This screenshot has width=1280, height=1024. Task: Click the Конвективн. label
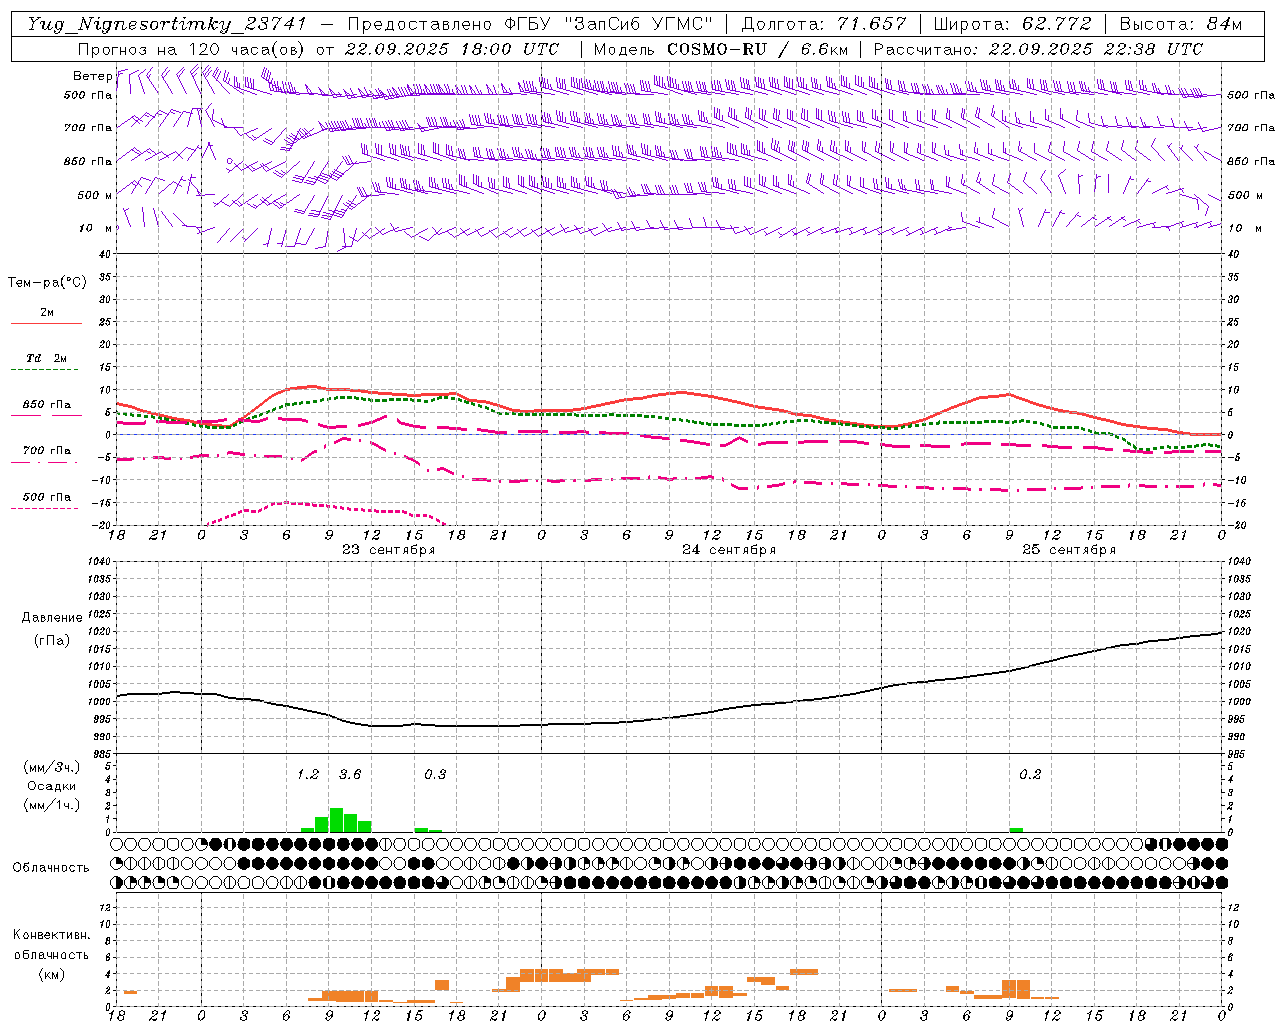point(51,935)
